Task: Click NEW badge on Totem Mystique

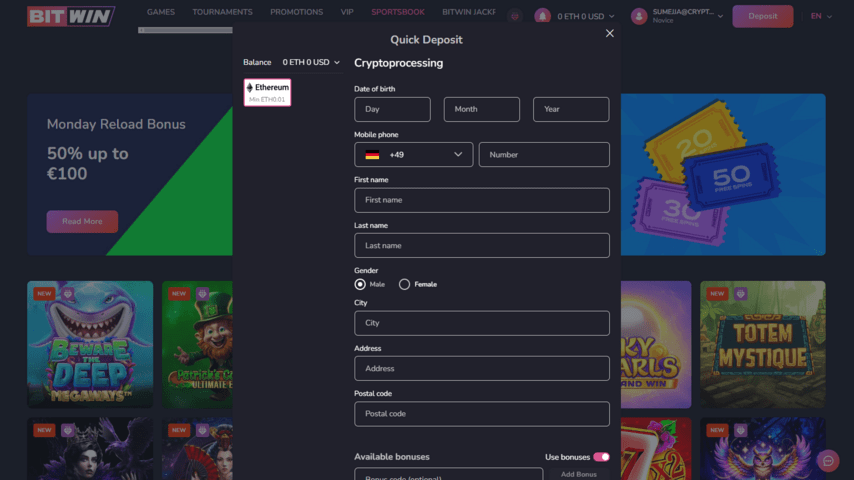Action: click(717, 294)
